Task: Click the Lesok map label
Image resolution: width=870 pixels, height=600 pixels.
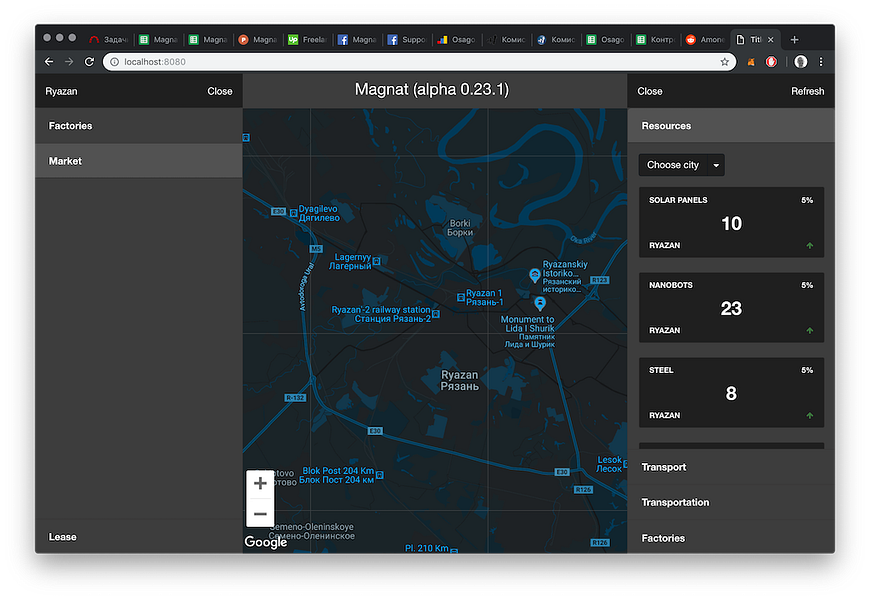Action: 609,464
